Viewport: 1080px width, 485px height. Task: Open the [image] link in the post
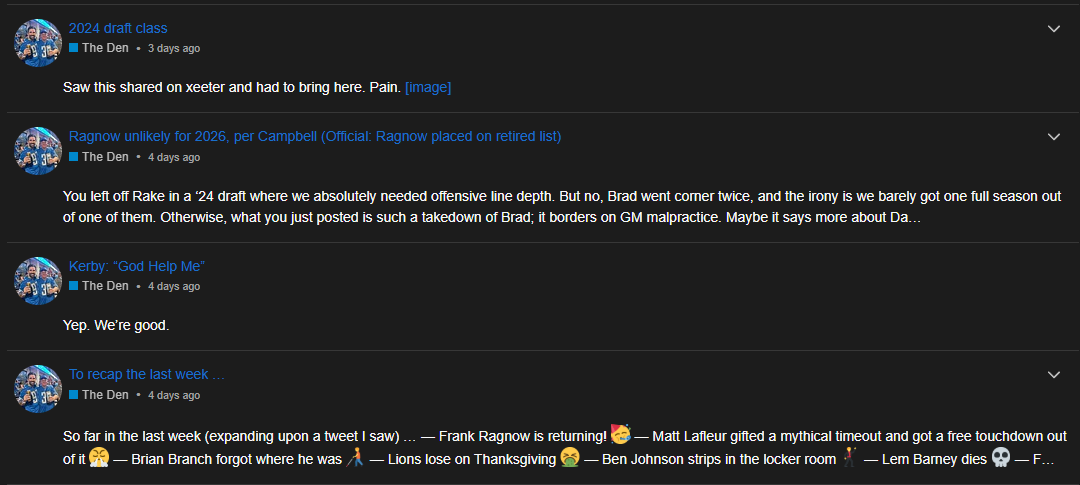[x=428, y=88]
